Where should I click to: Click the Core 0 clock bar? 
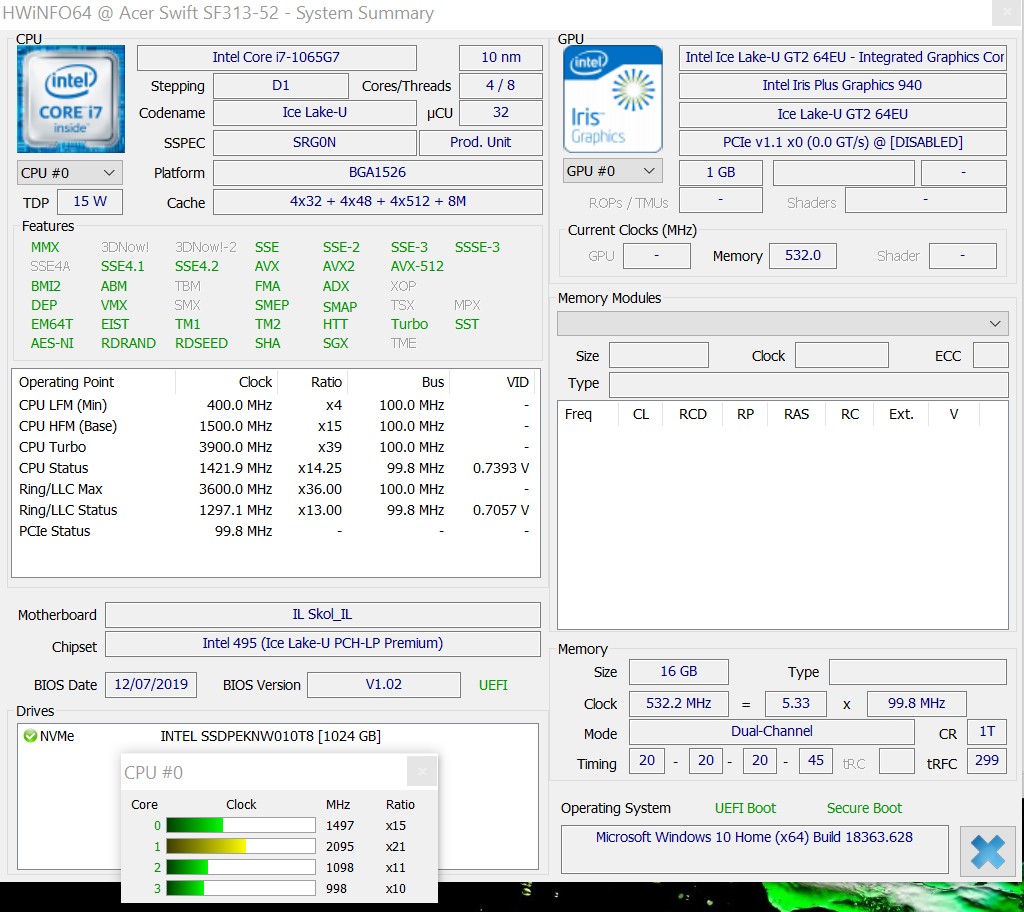tap(241, 825)
